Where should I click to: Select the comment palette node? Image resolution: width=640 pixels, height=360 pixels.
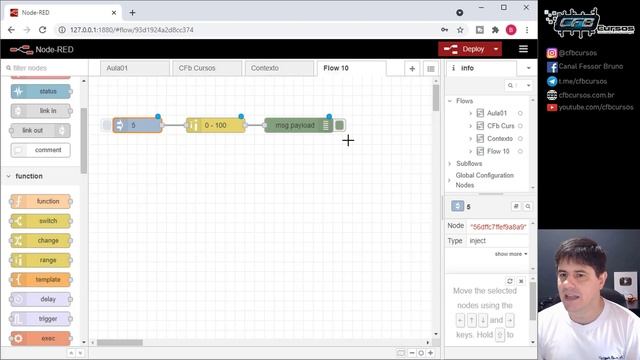point(40,150)
